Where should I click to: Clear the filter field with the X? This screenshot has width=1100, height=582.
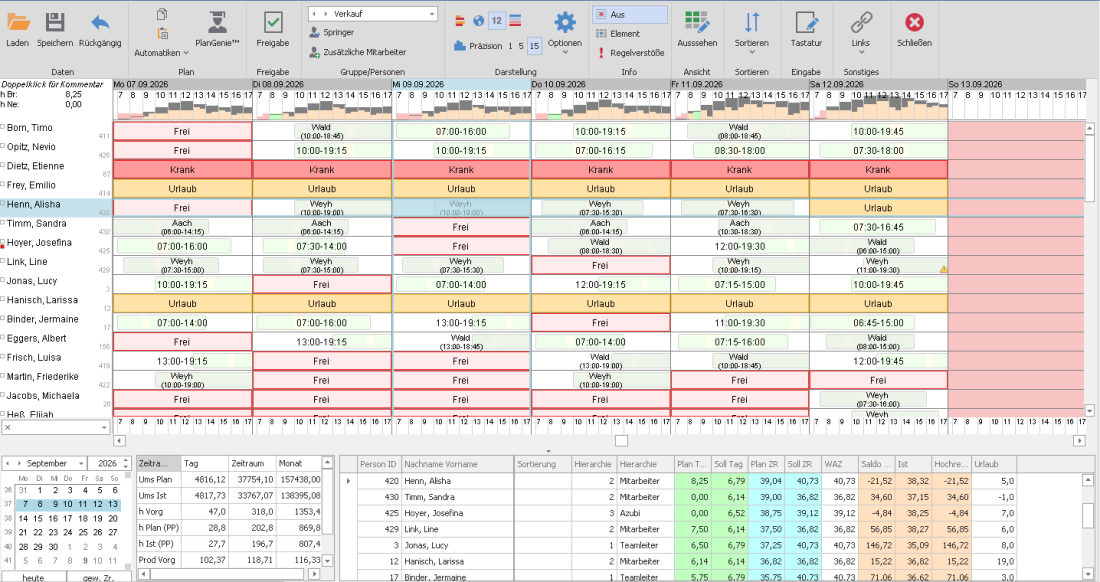tap(8, 427)
